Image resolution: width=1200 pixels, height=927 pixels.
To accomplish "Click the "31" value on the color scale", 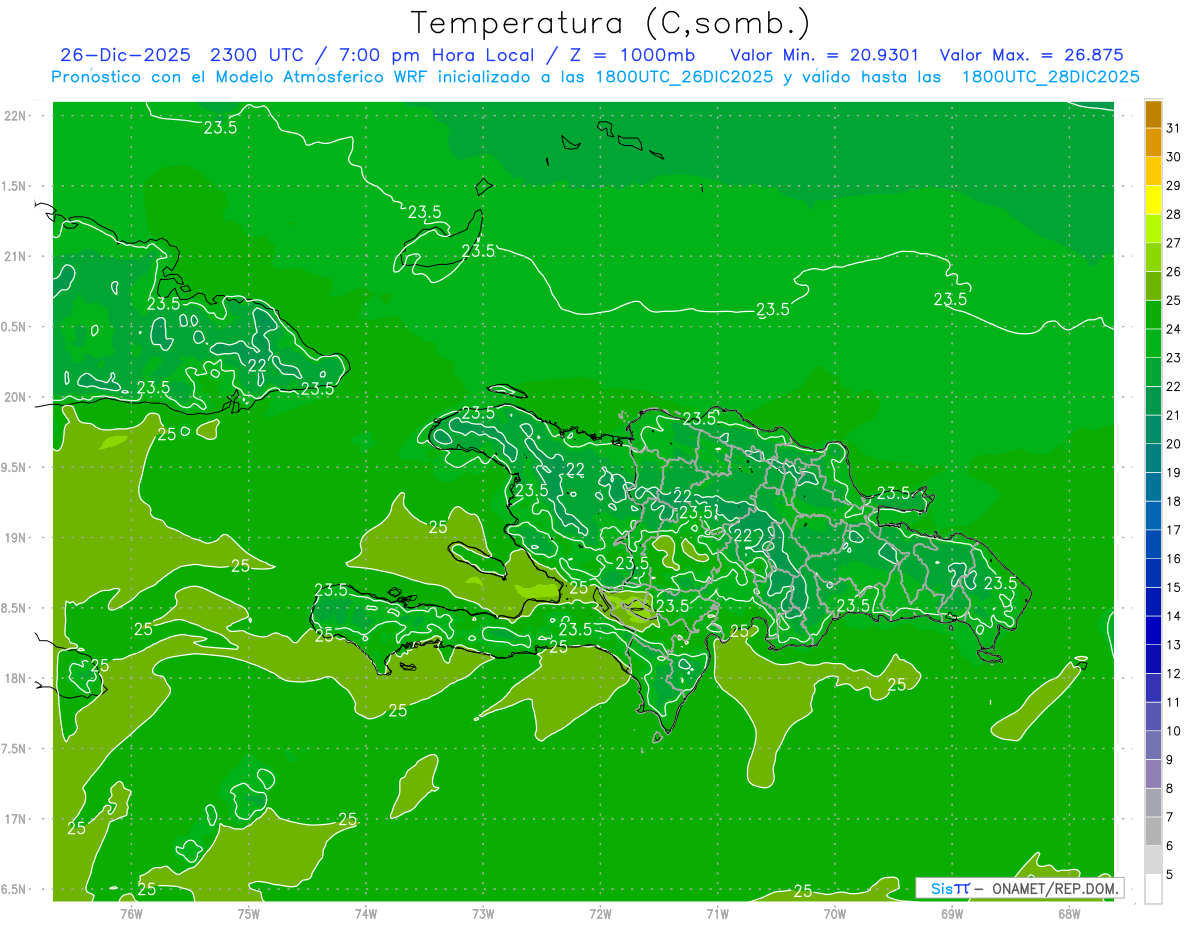I will pyautogui.click(x=1174, y=128).
